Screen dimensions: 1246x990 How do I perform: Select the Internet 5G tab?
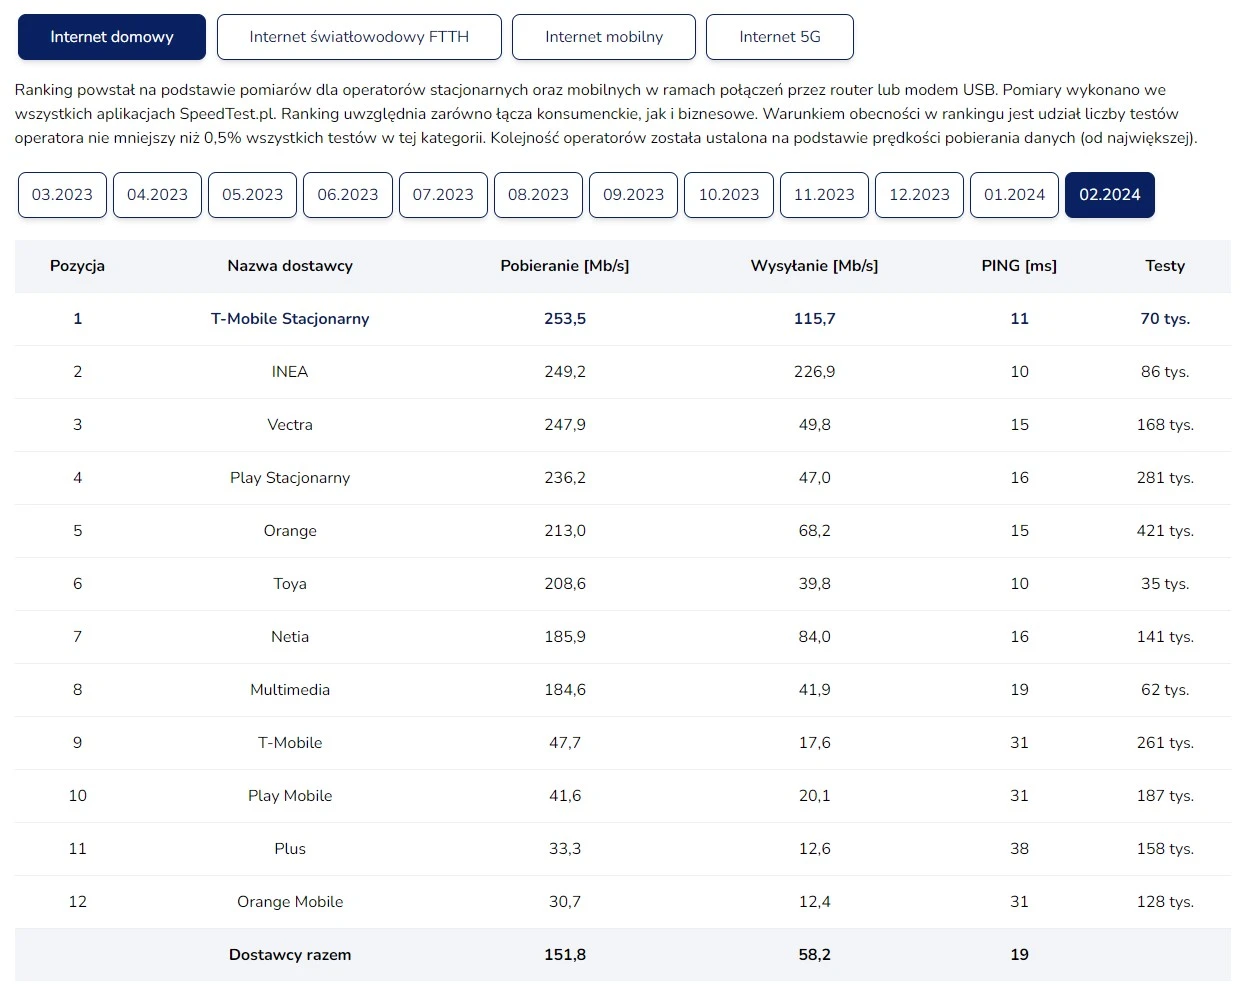pyautogui.click(x=779, y=36)
